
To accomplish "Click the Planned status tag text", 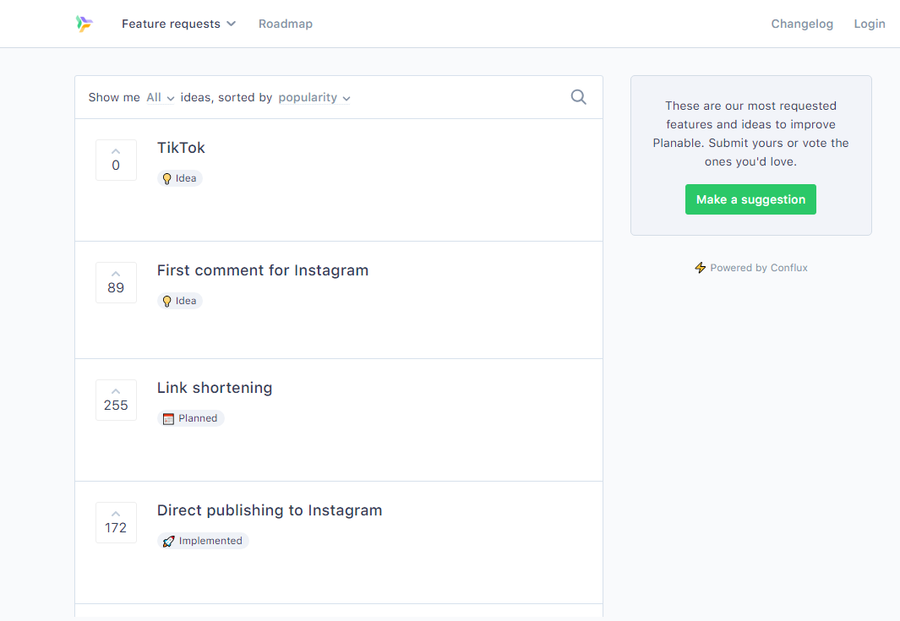I will [x=198, y=418].
